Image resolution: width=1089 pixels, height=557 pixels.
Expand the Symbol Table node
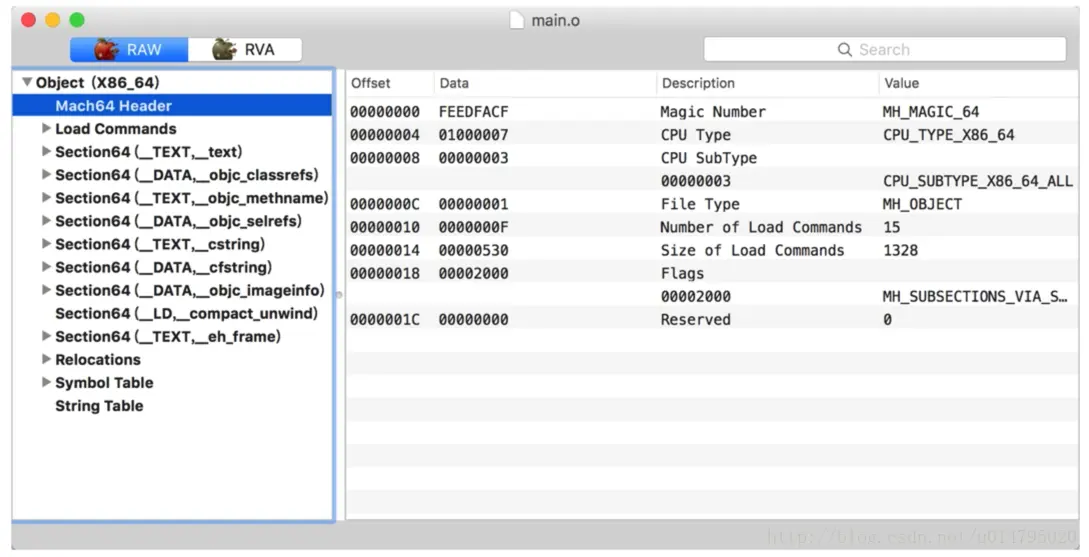[x=46, y=382]
